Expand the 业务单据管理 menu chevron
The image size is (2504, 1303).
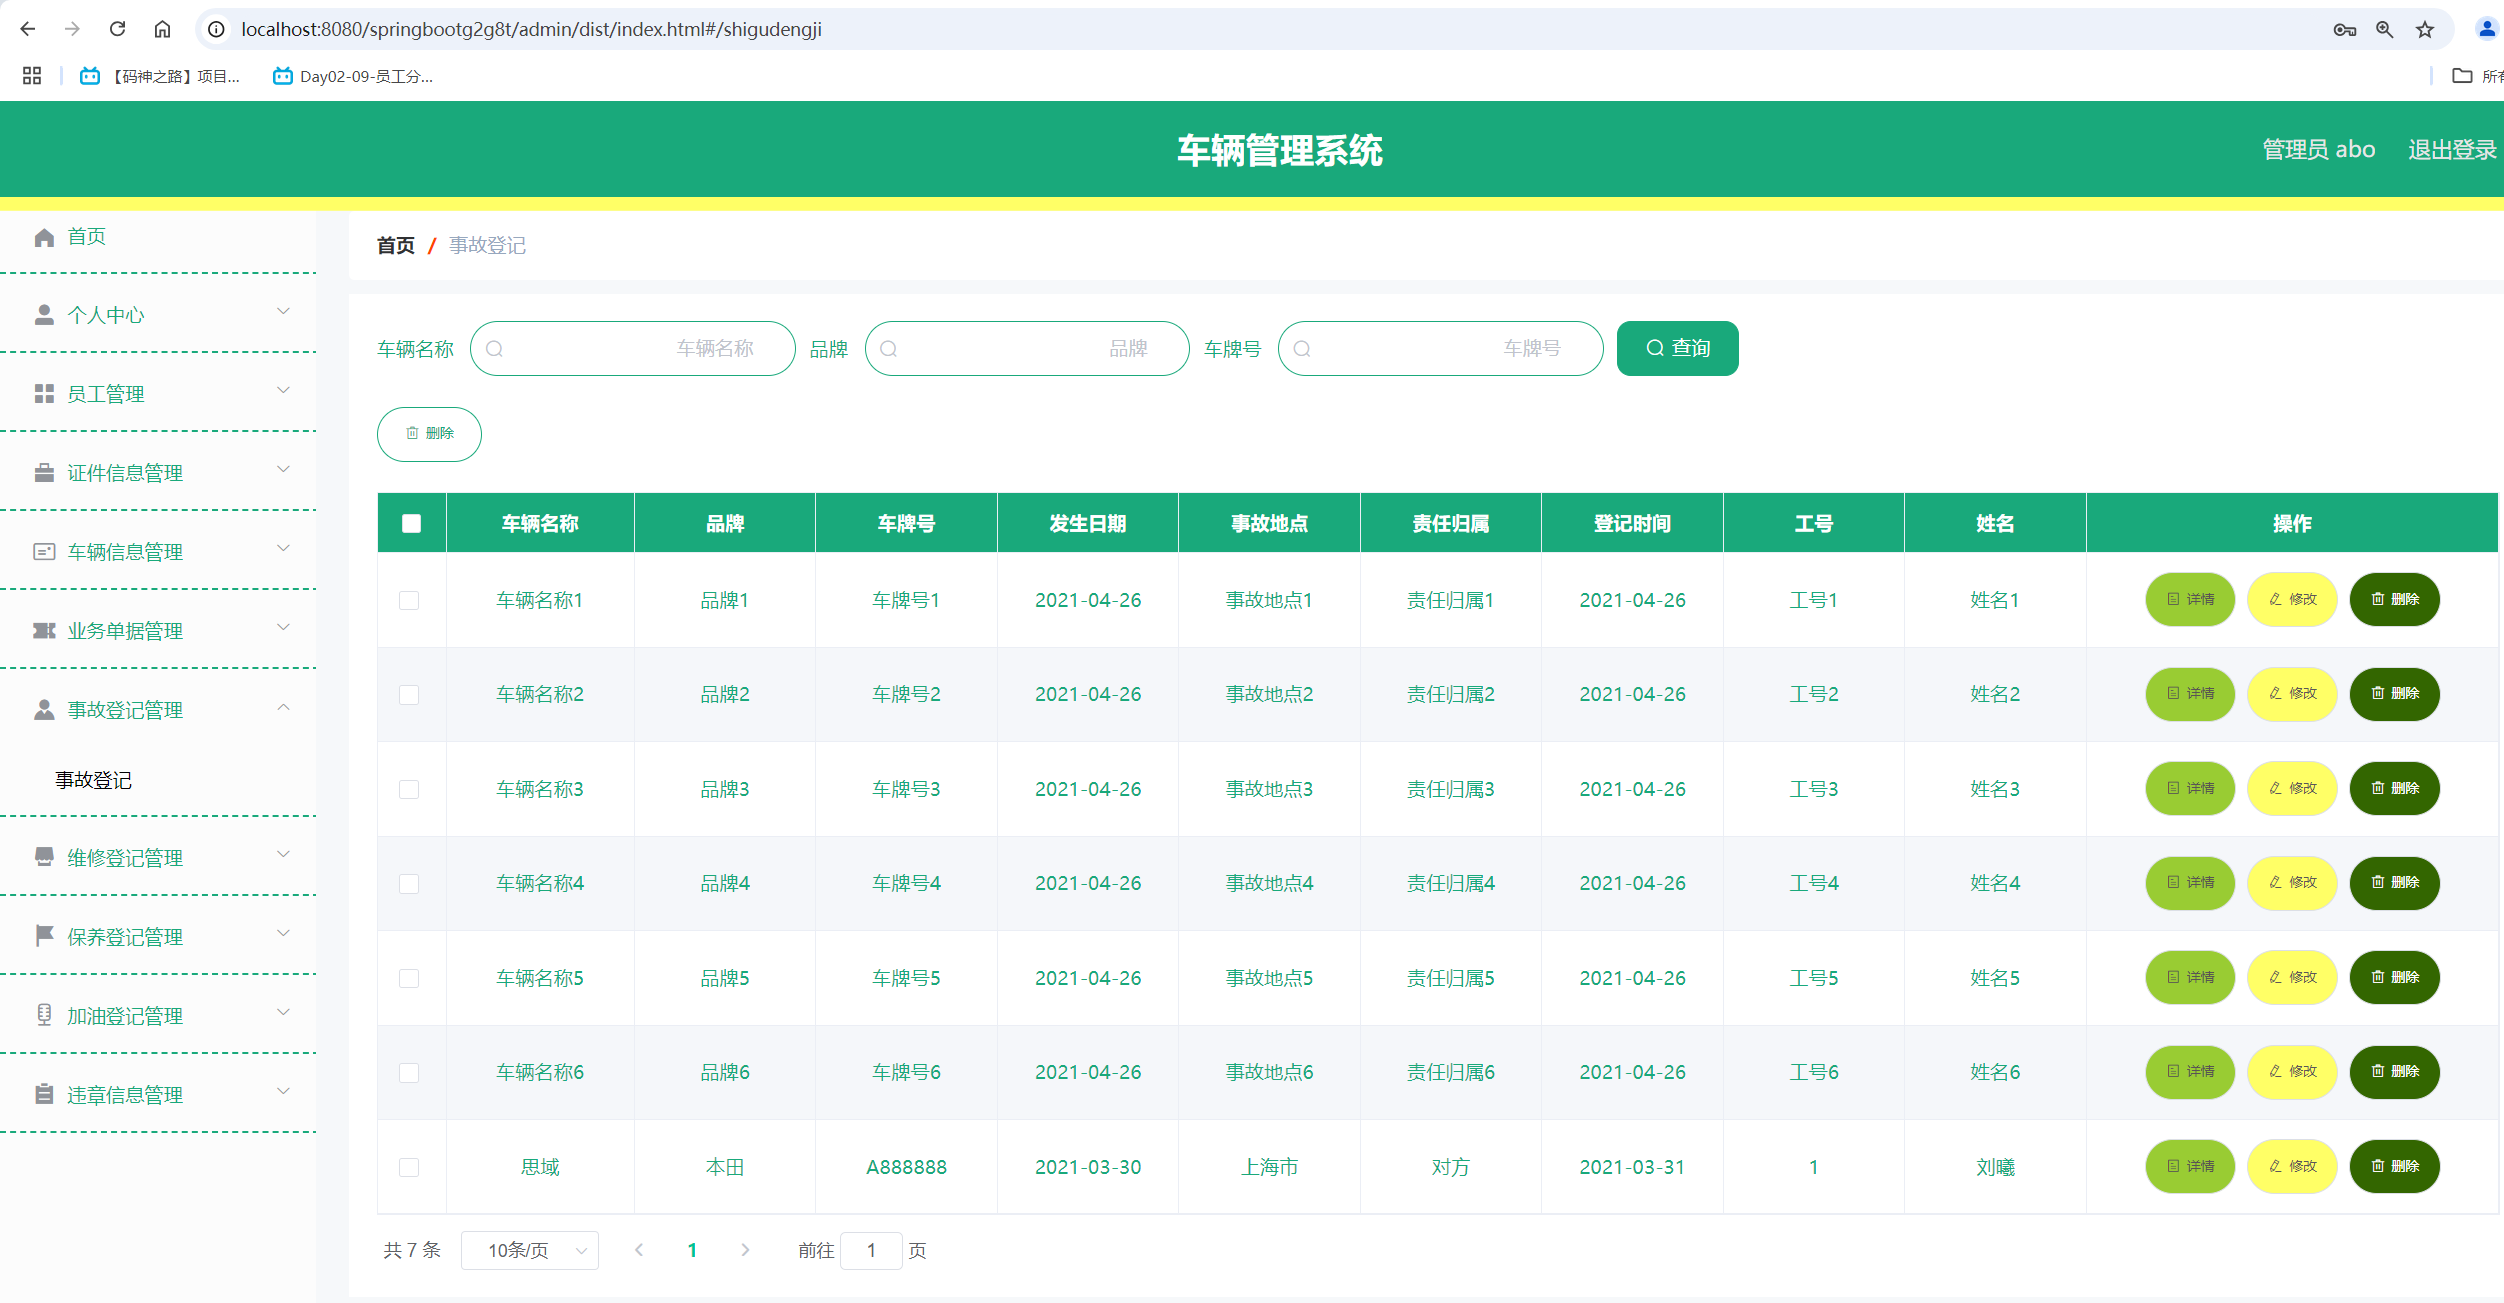point(283,628)
